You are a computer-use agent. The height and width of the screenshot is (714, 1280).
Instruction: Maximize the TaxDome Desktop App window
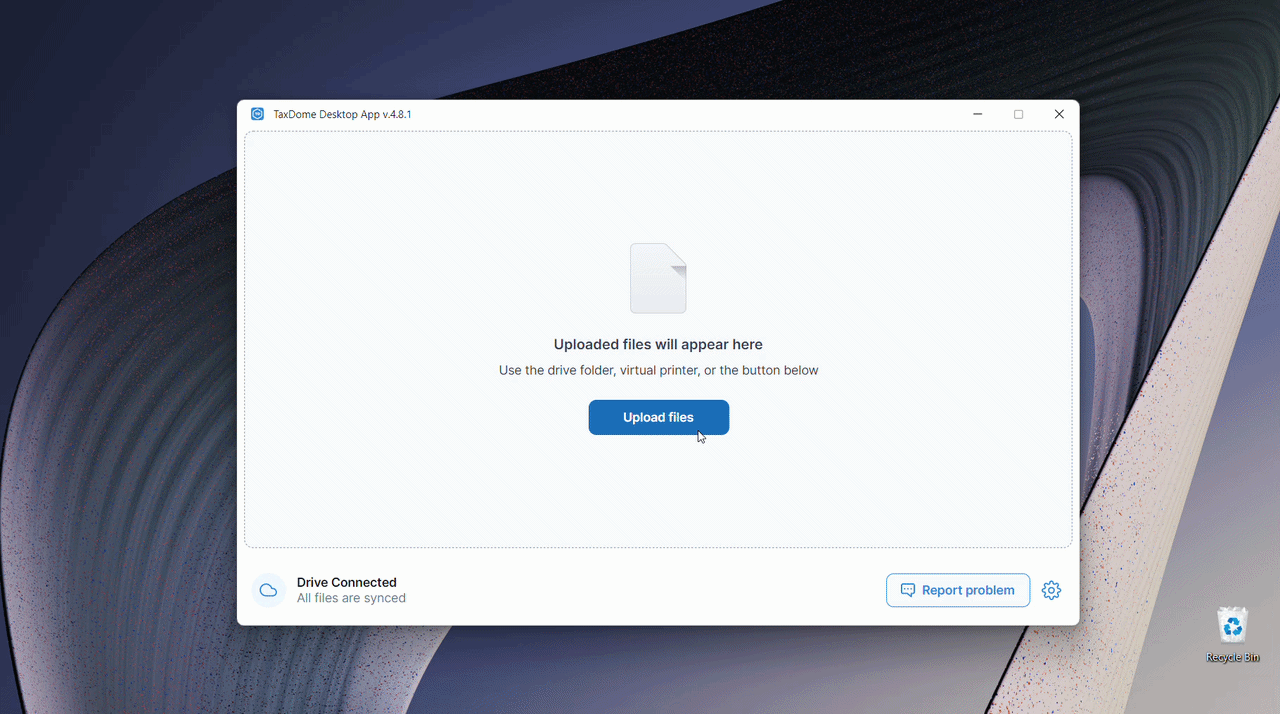[1018, 114]
